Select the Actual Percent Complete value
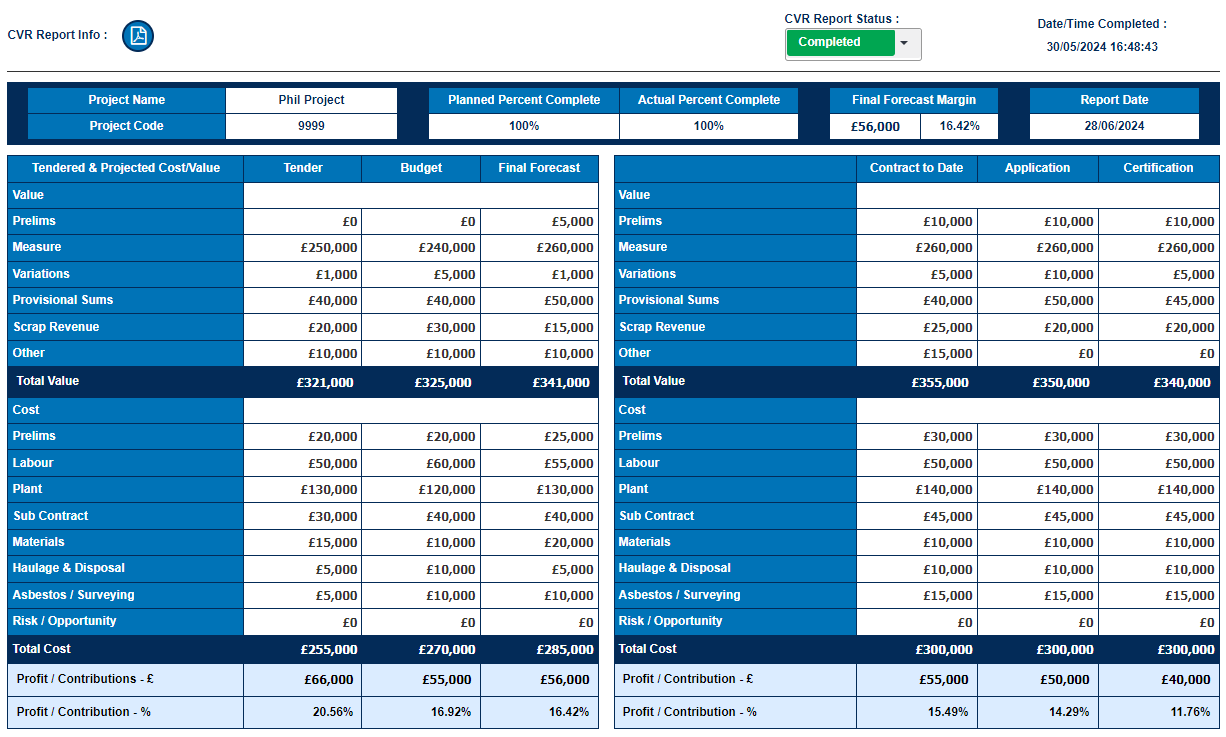Image resolution: width=1226 pixels, height=737 pixels. pos(708,126)
